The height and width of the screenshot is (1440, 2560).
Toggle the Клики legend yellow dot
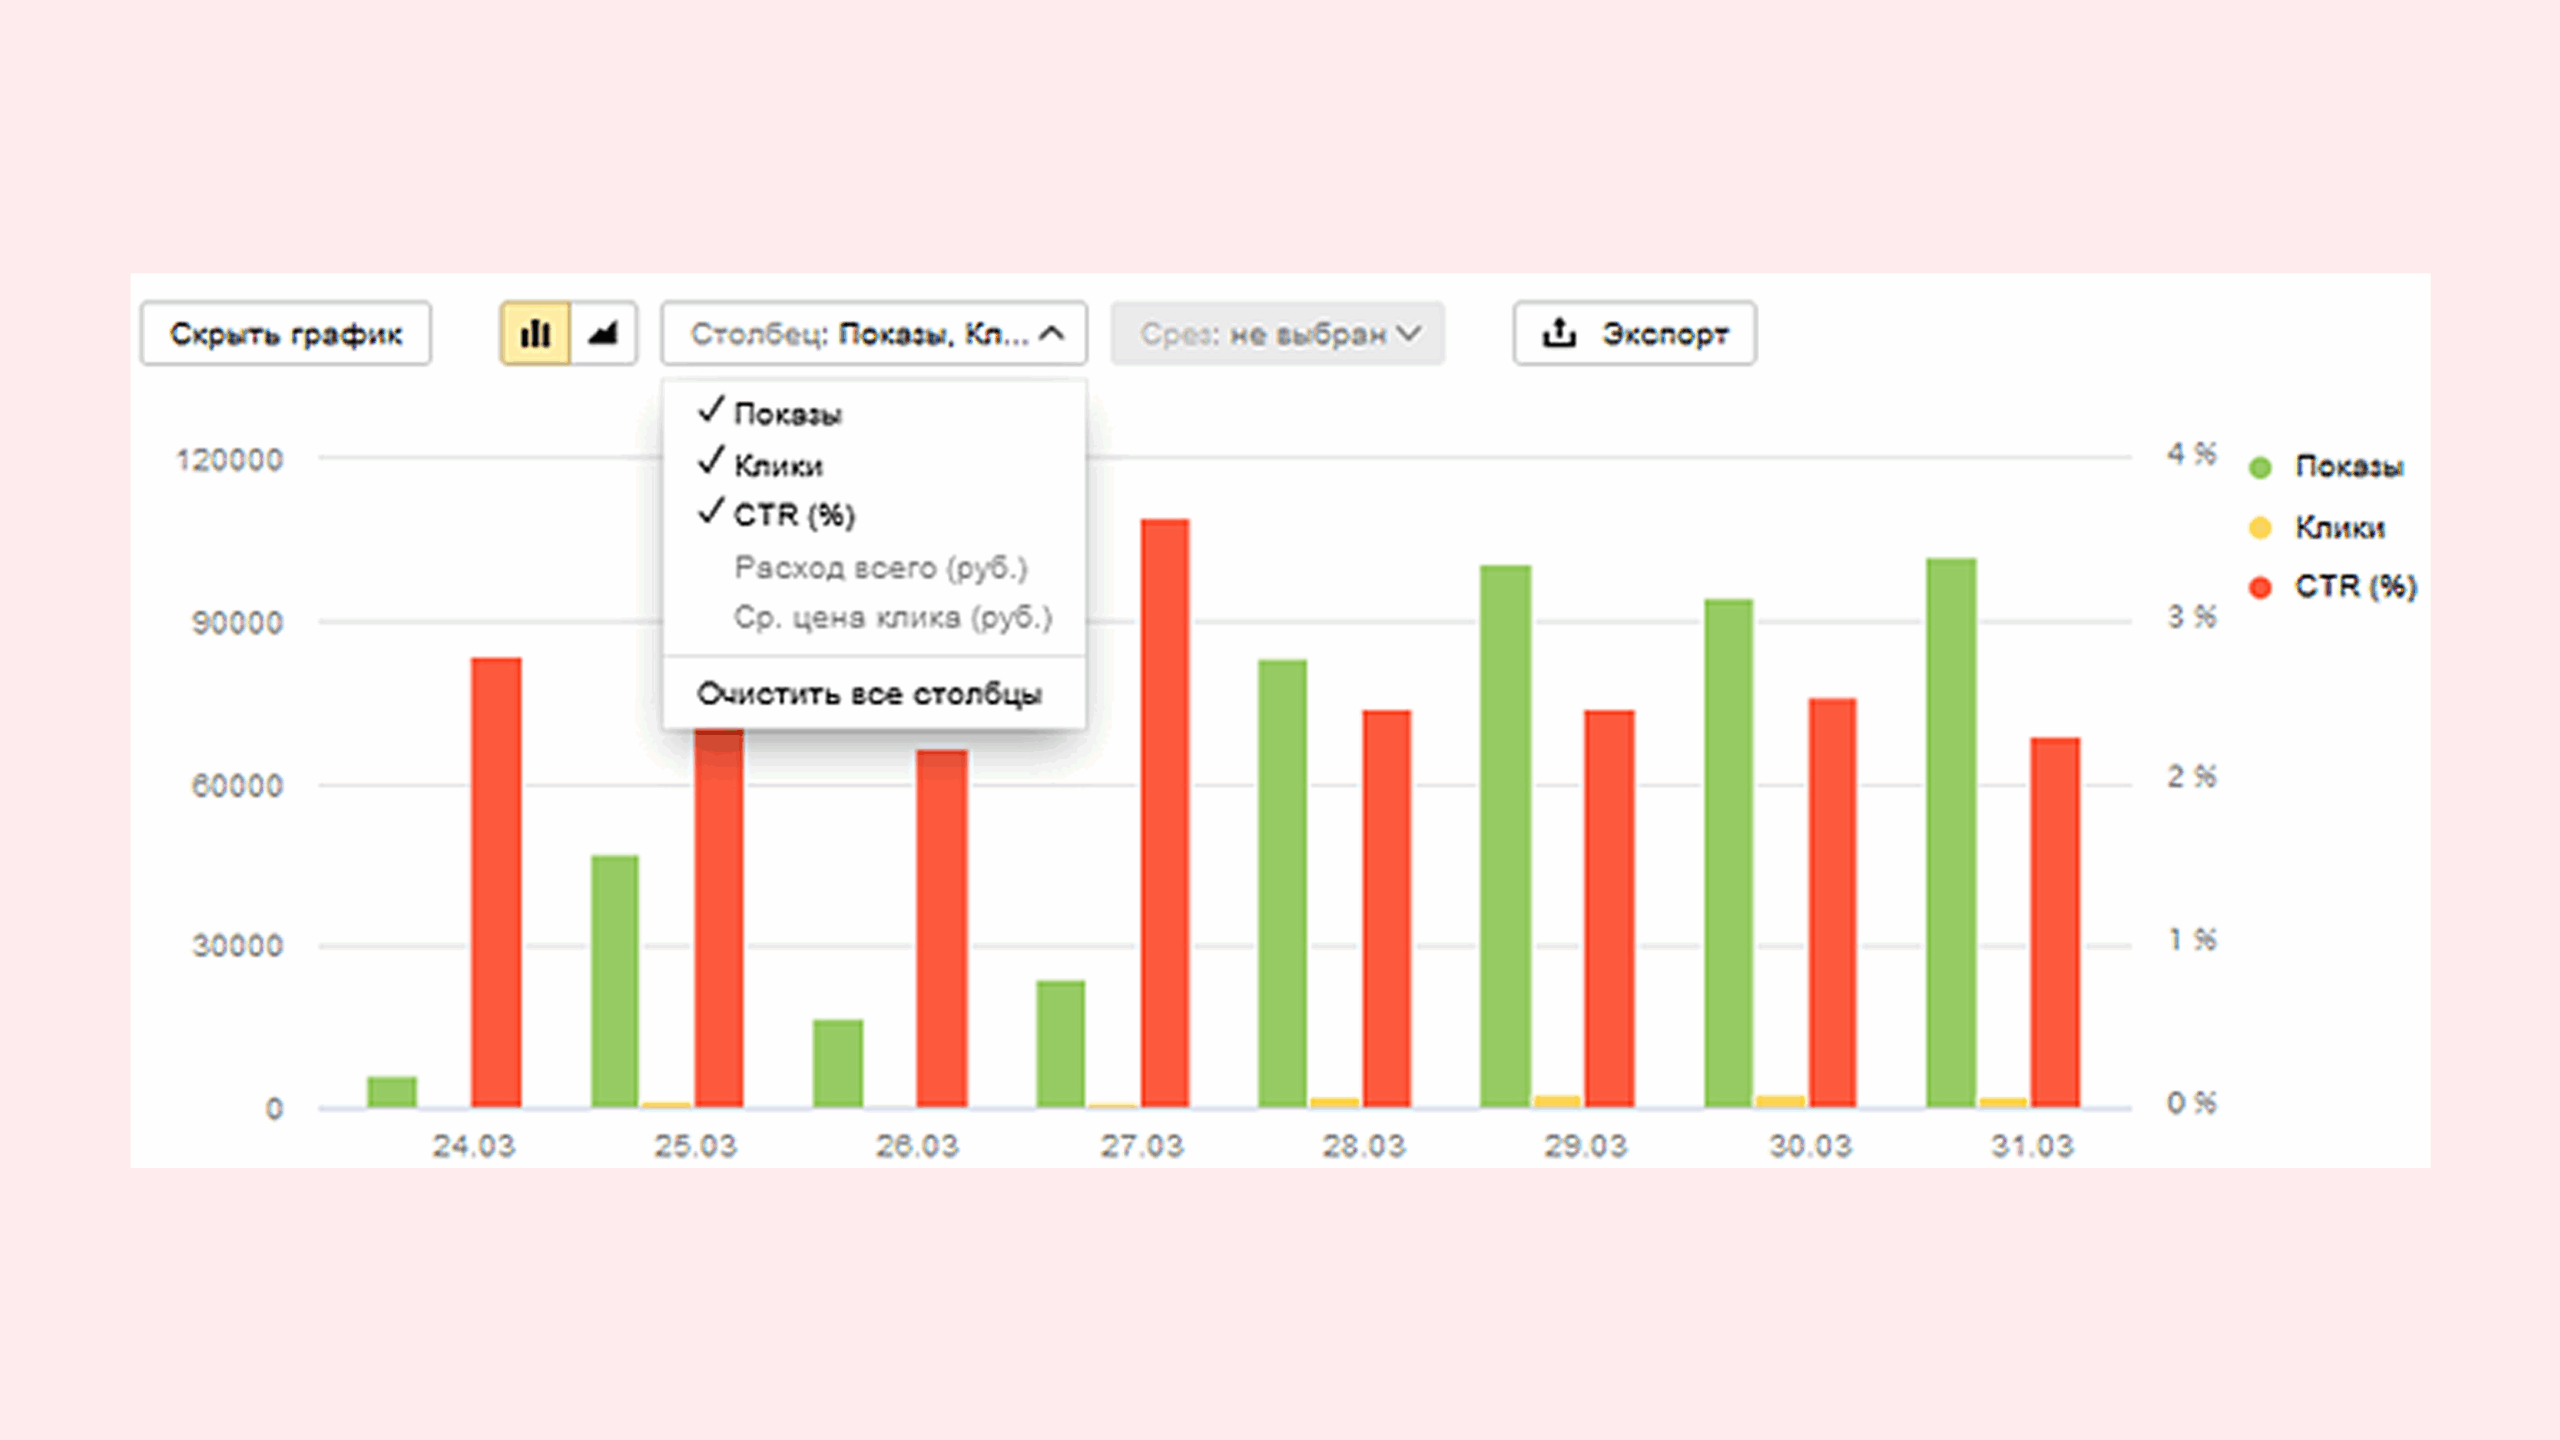(x=2260, y=527)
